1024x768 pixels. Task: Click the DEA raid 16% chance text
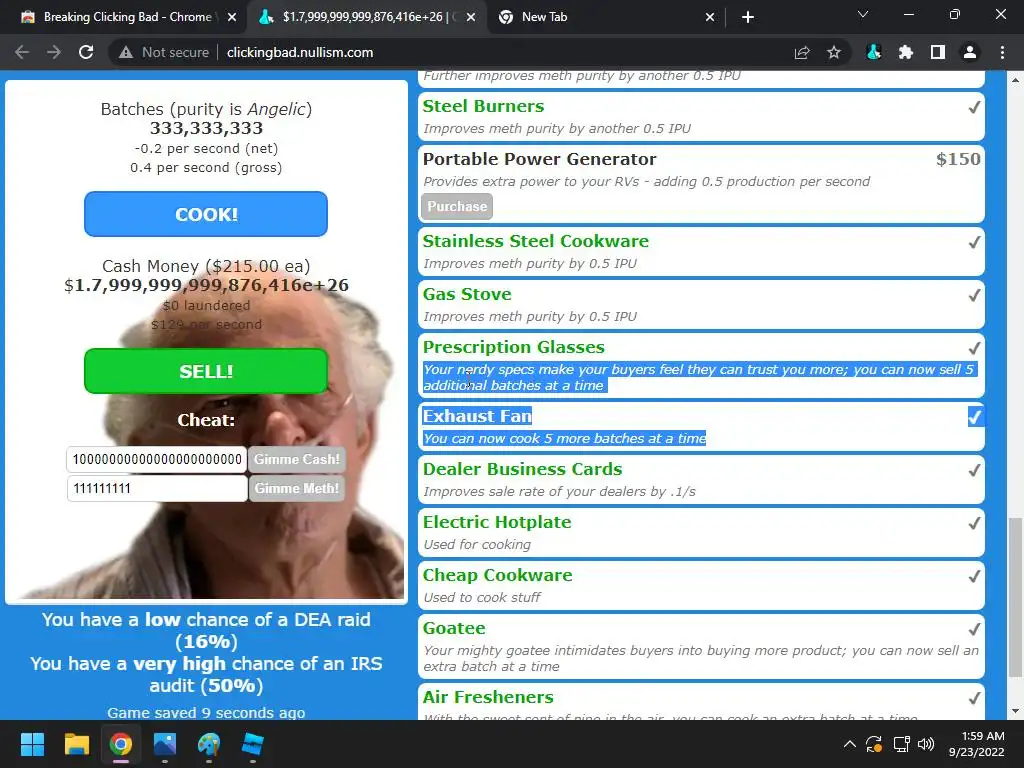[x=206, y=630]
